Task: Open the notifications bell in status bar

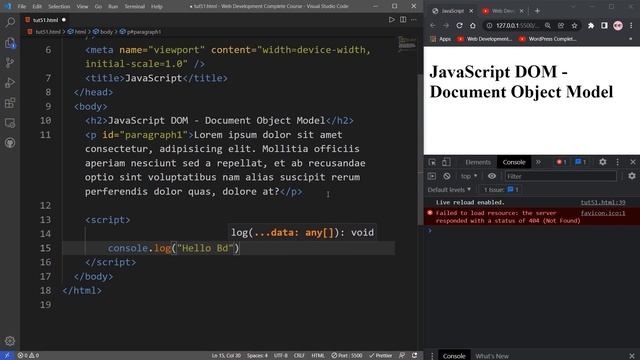Action: pyautogui.click(x=414, y=356)
